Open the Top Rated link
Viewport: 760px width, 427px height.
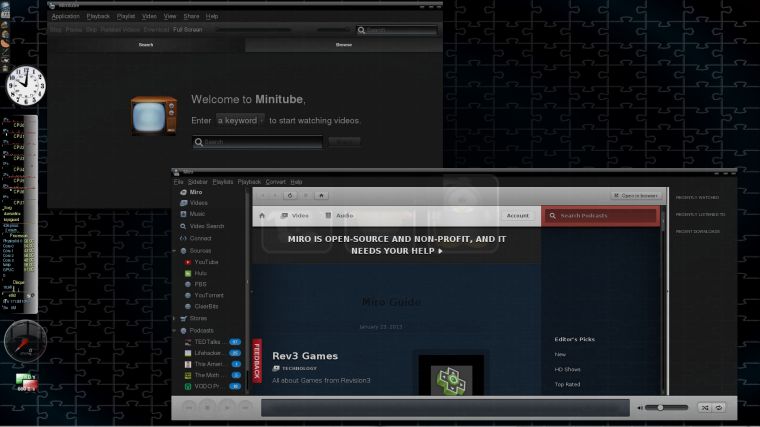click(x=567, y=384)
